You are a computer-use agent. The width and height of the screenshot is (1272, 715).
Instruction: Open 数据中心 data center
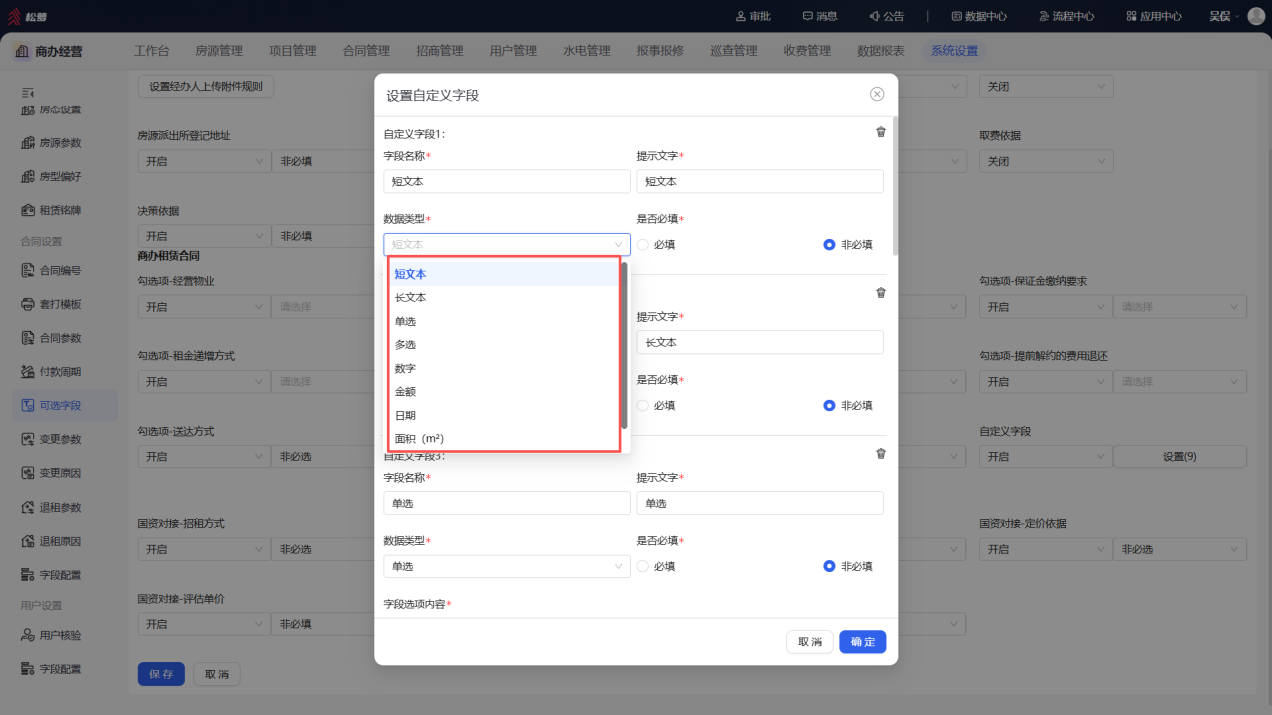point(979,16)
